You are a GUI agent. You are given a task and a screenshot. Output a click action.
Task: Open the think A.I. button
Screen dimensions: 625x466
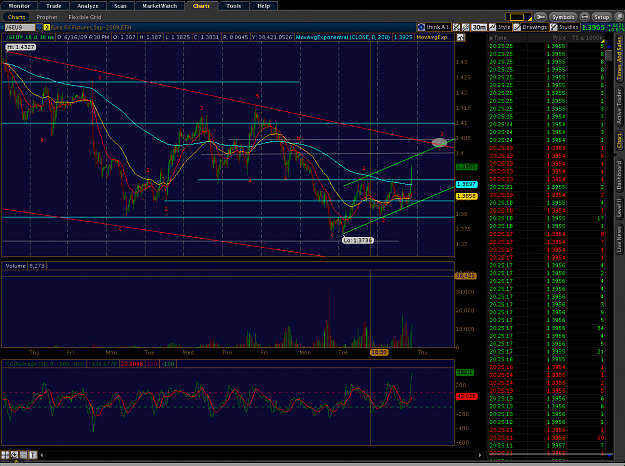434,27
